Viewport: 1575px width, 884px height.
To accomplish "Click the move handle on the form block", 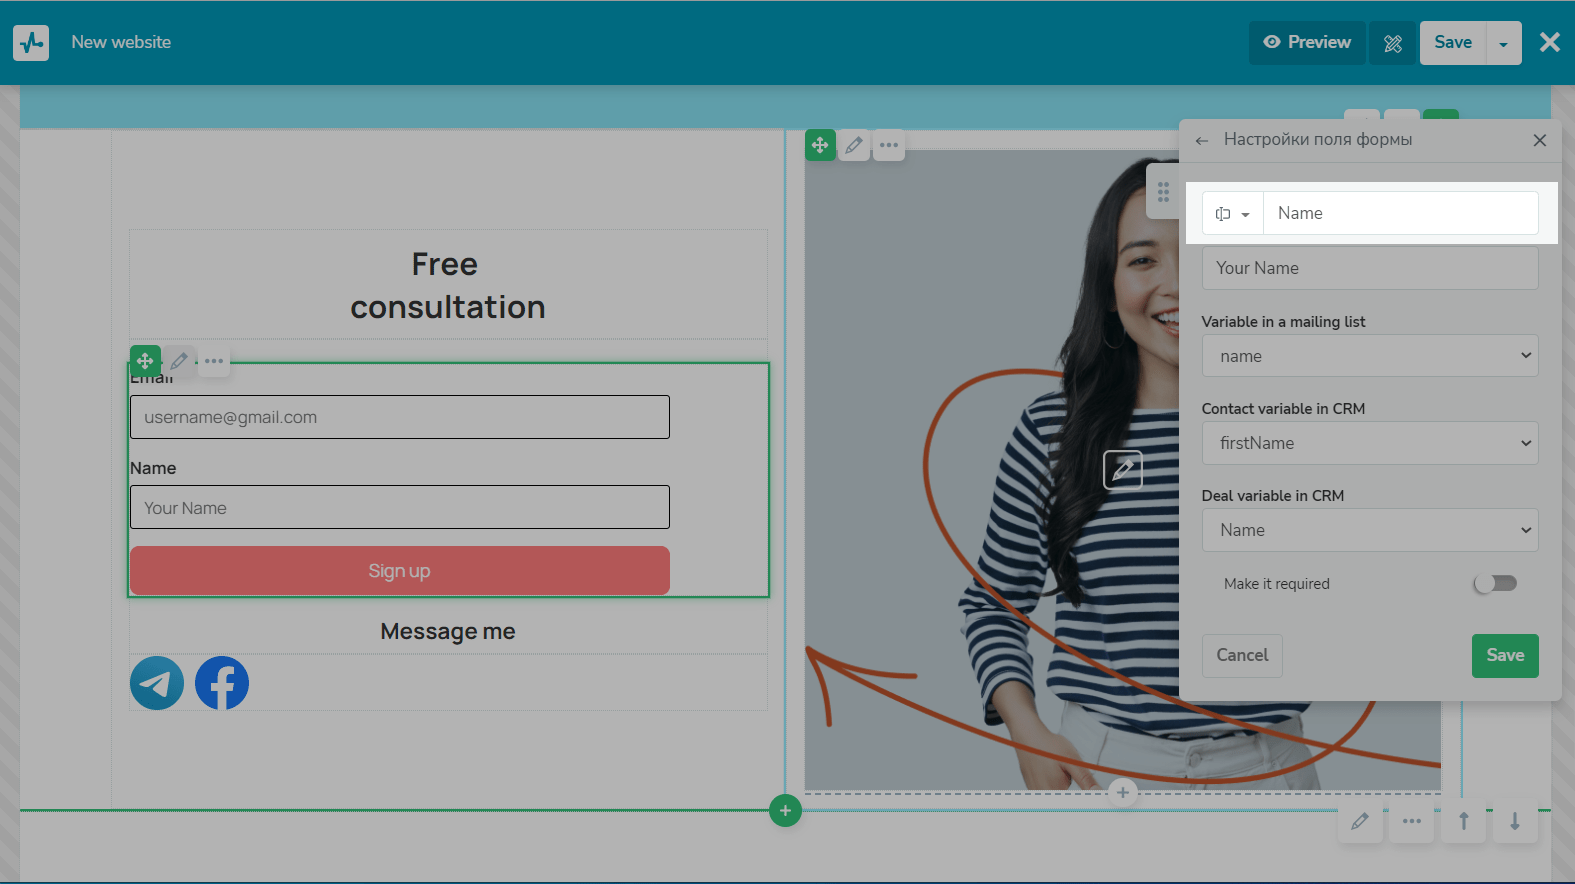I will coord(145,361).
